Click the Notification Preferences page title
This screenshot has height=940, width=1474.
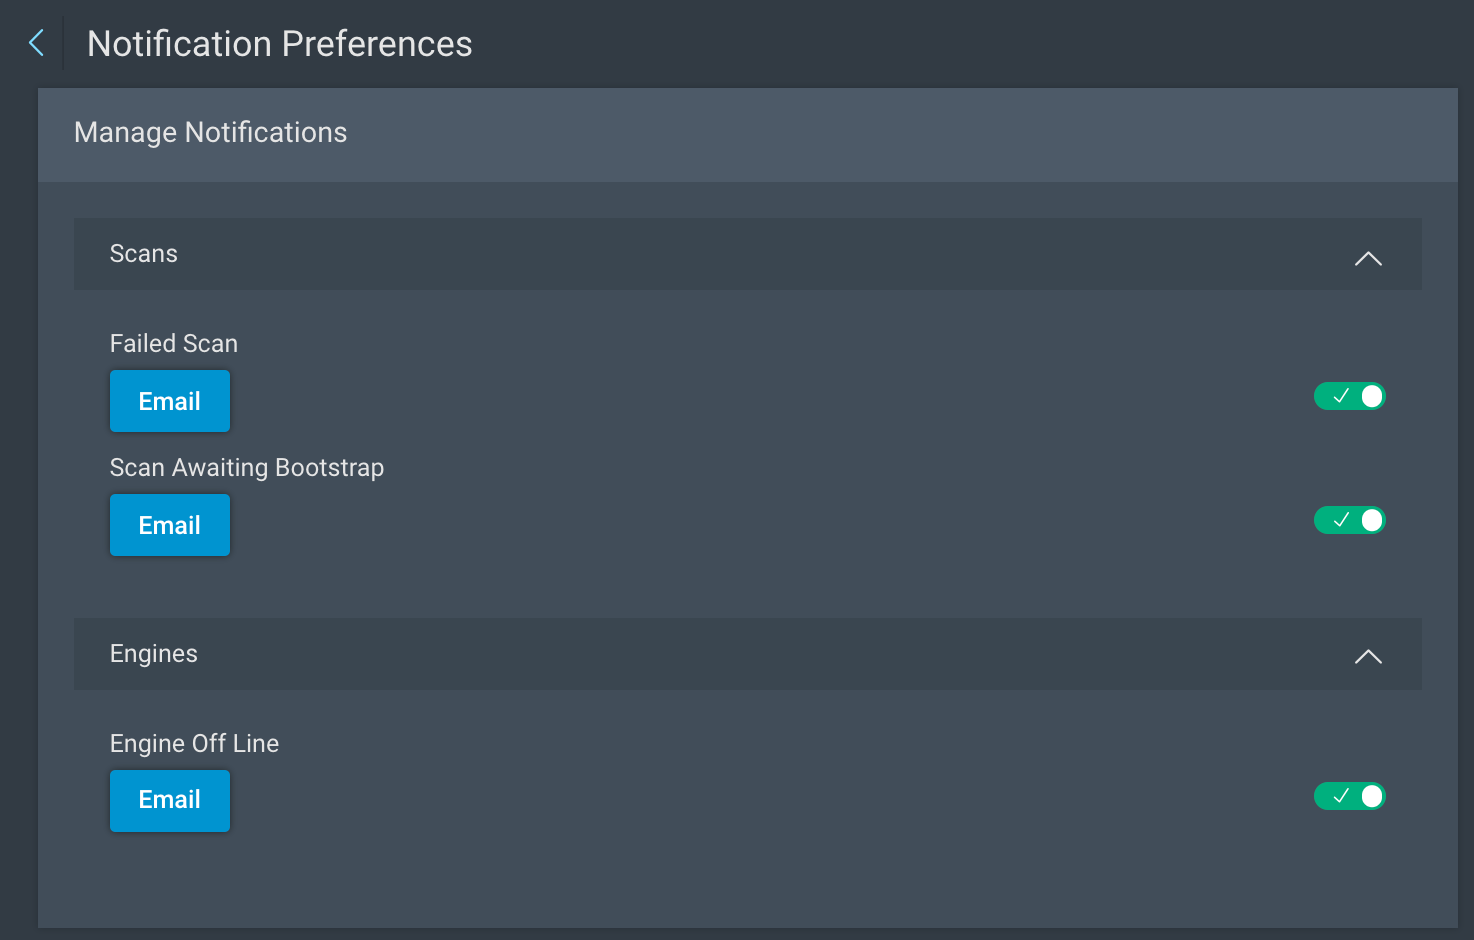(280, 44)
